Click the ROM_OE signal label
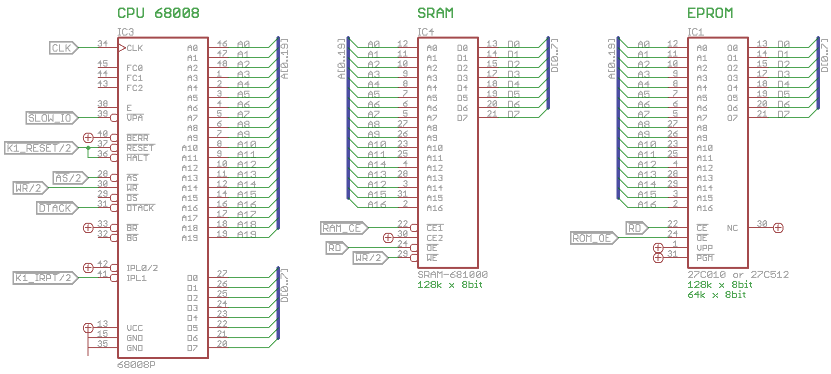Image resolution: width=831 pixels, height=374 pixels. 594,238
